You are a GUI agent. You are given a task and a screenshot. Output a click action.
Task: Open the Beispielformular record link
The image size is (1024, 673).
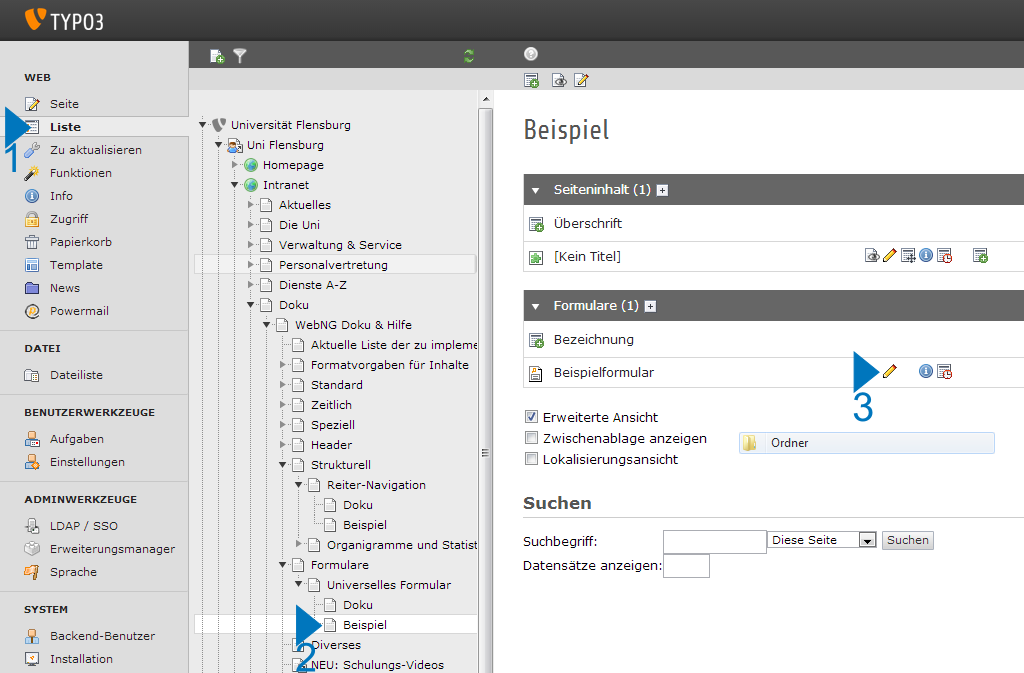click(x=603, y=372)
